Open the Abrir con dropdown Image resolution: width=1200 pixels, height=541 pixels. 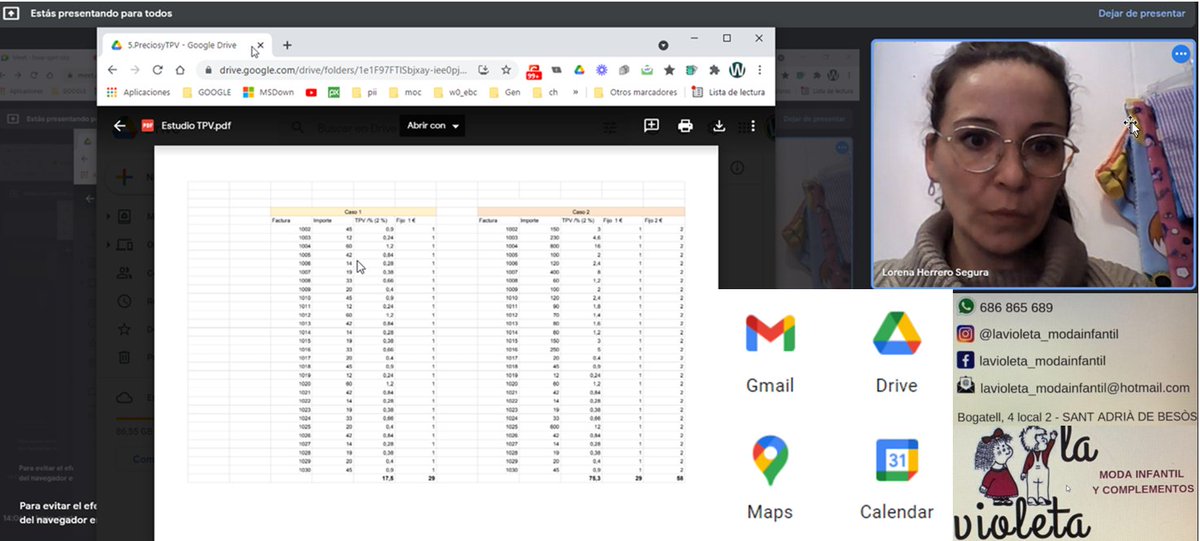click(x=432, y=126)
